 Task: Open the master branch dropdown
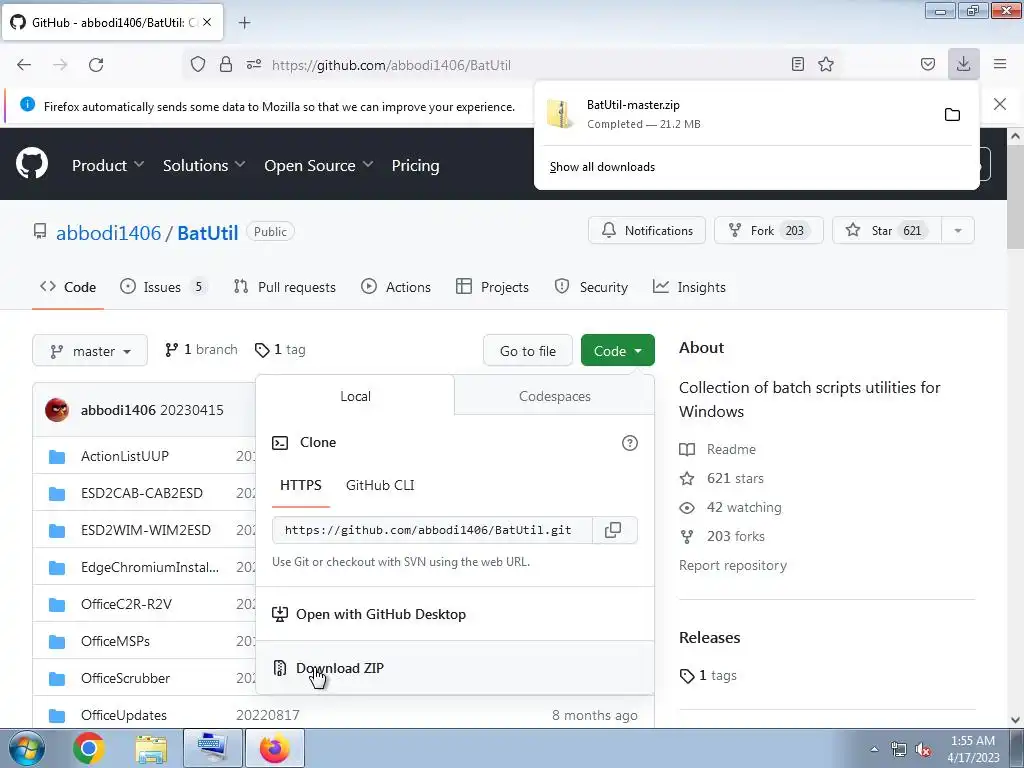click(90, 351)
